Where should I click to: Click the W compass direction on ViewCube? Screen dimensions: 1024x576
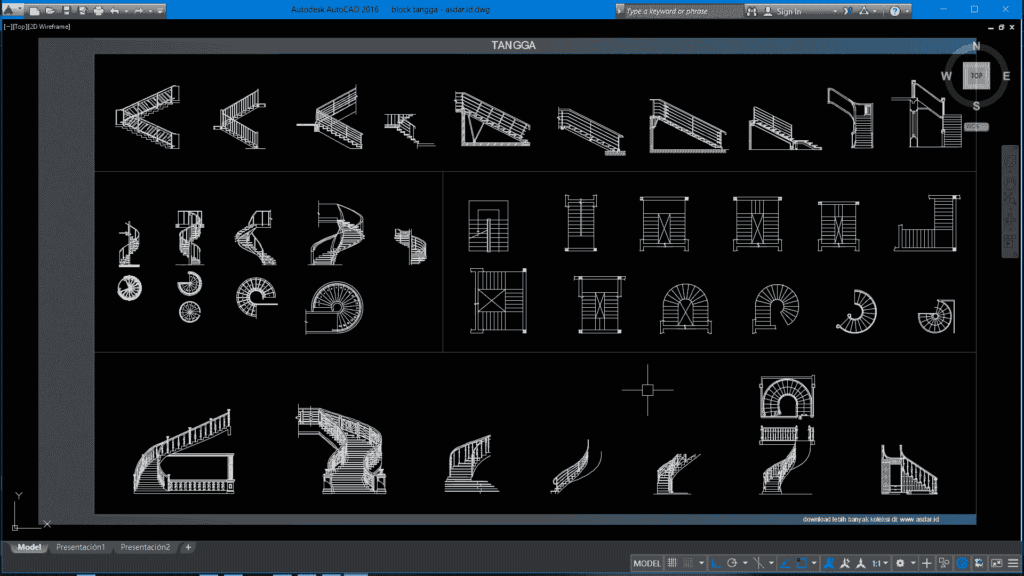[946, 76]
